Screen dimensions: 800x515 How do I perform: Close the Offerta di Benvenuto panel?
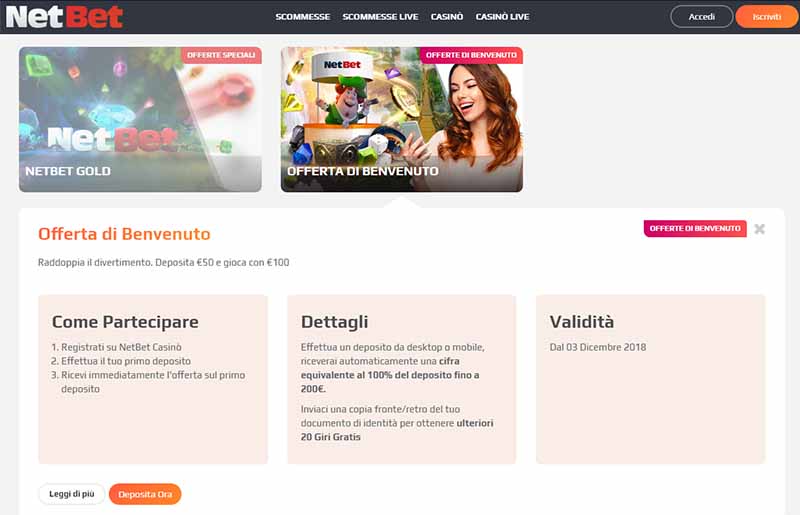pyautogui.click(x=760, y=229)
